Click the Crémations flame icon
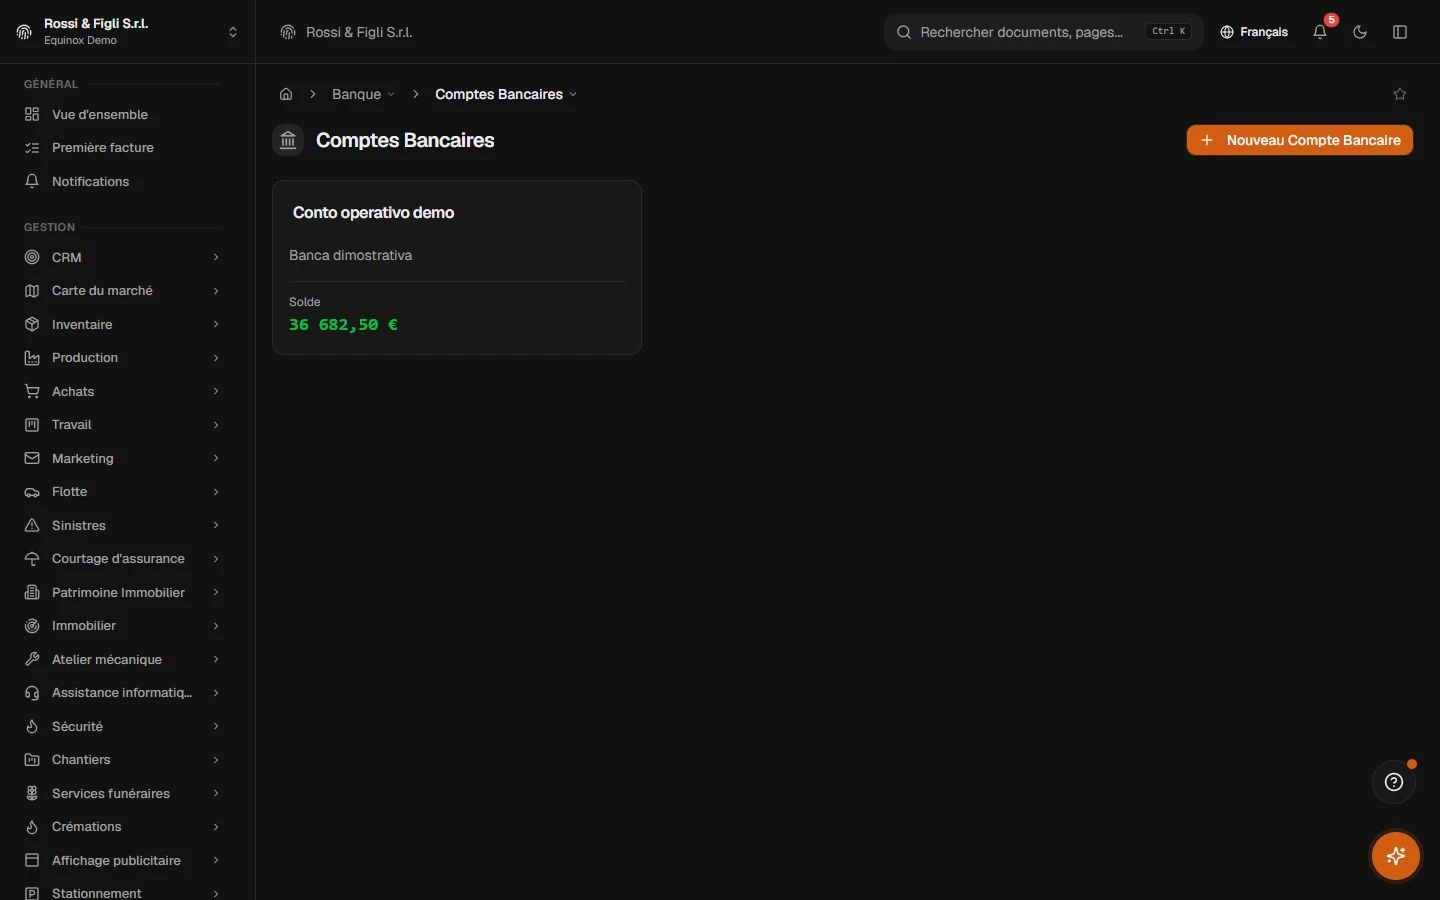 tap(32, 827)
